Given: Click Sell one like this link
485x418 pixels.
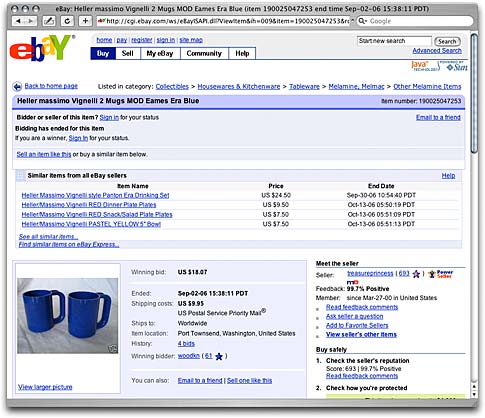Looking at the screenshot, I should [249, 381].
